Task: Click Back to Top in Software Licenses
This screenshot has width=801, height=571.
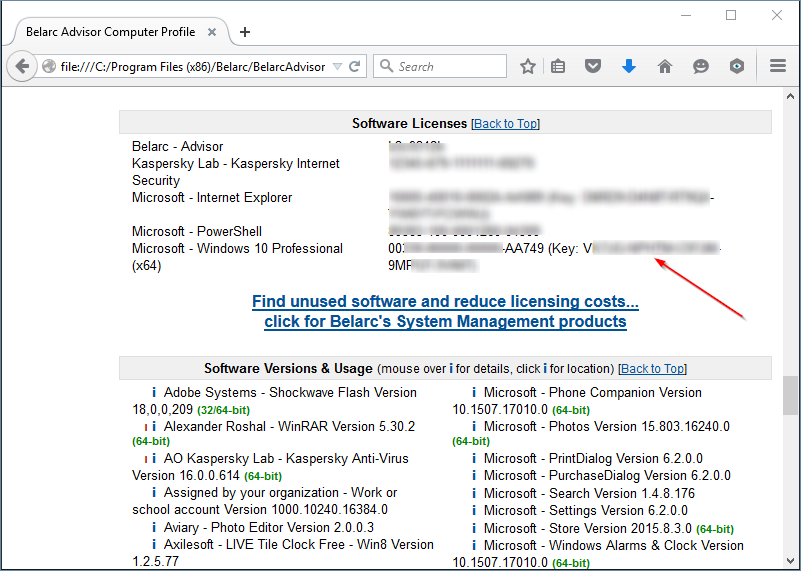Action: coord(505,124)
